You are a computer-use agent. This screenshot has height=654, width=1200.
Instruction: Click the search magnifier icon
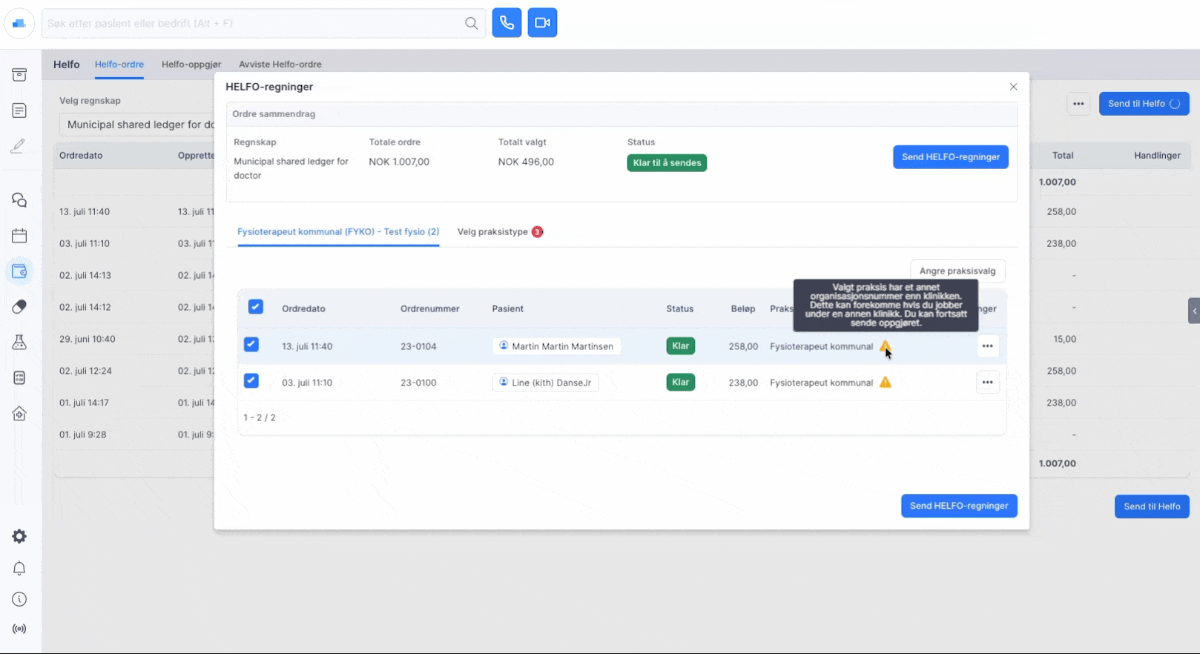[x=471, y=23]
